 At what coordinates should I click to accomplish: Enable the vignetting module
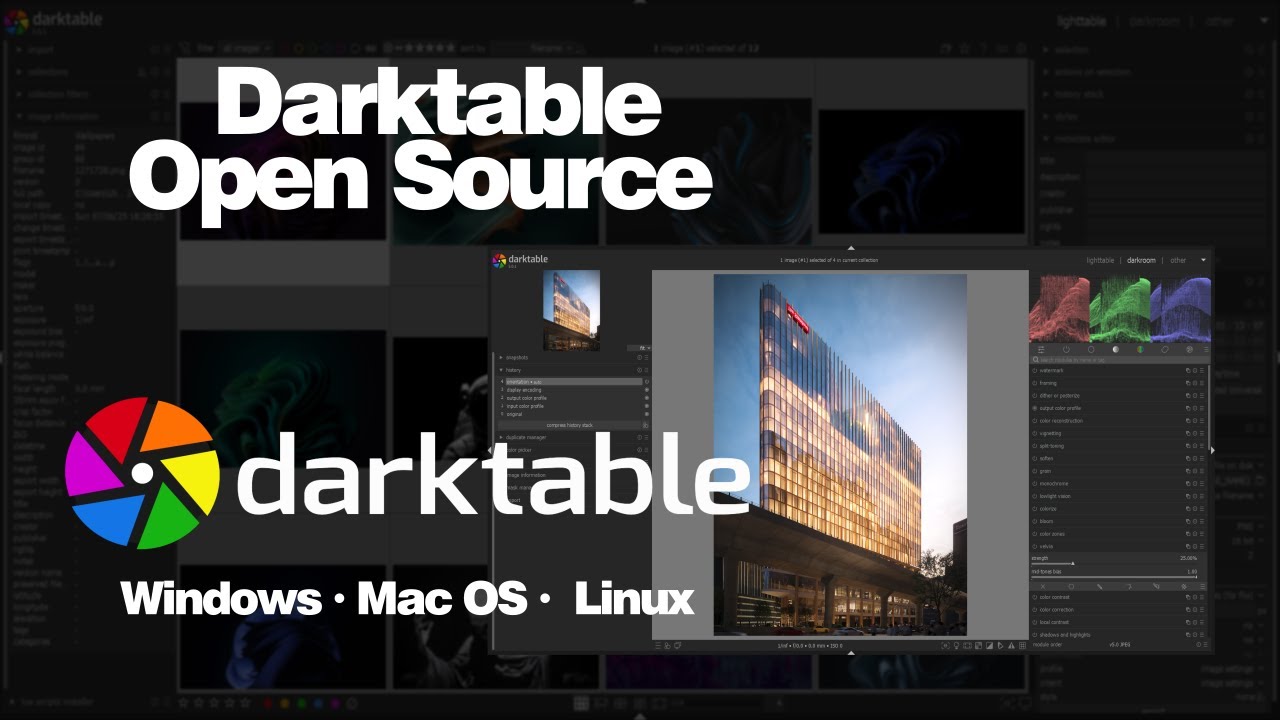pos(1035,433)
